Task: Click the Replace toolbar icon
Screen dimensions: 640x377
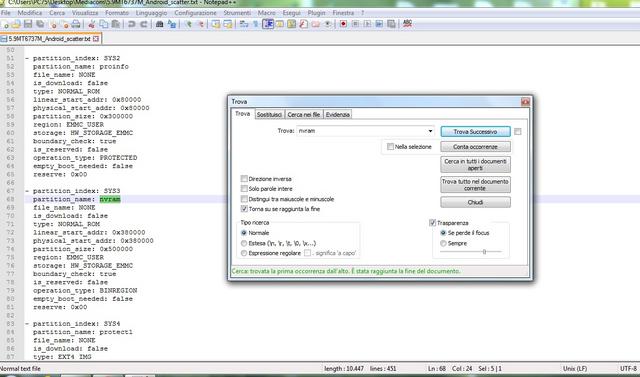Action: click(x=172, y=24)
